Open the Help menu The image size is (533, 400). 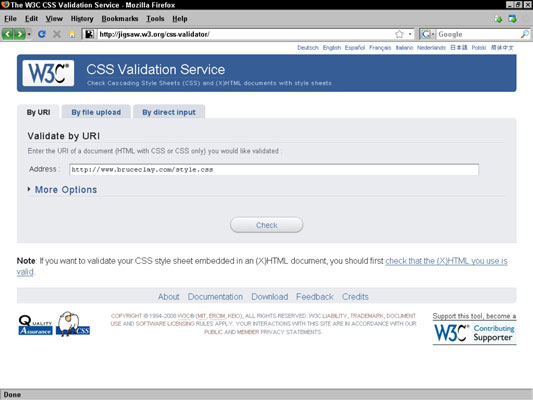coord(179,19)
